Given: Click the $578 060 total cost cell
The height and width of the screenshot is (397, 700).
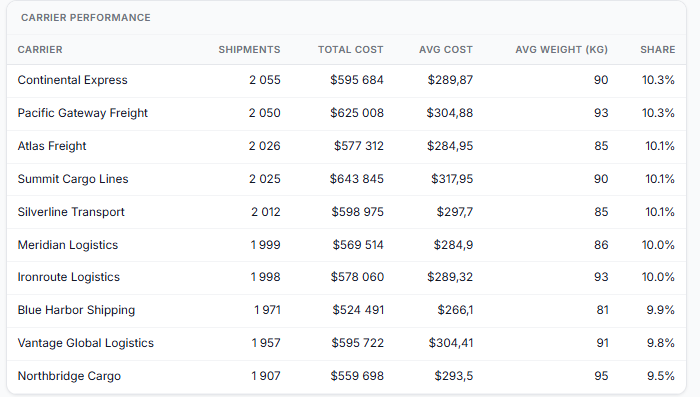Looking at the screenshot, I should [357, 277].
